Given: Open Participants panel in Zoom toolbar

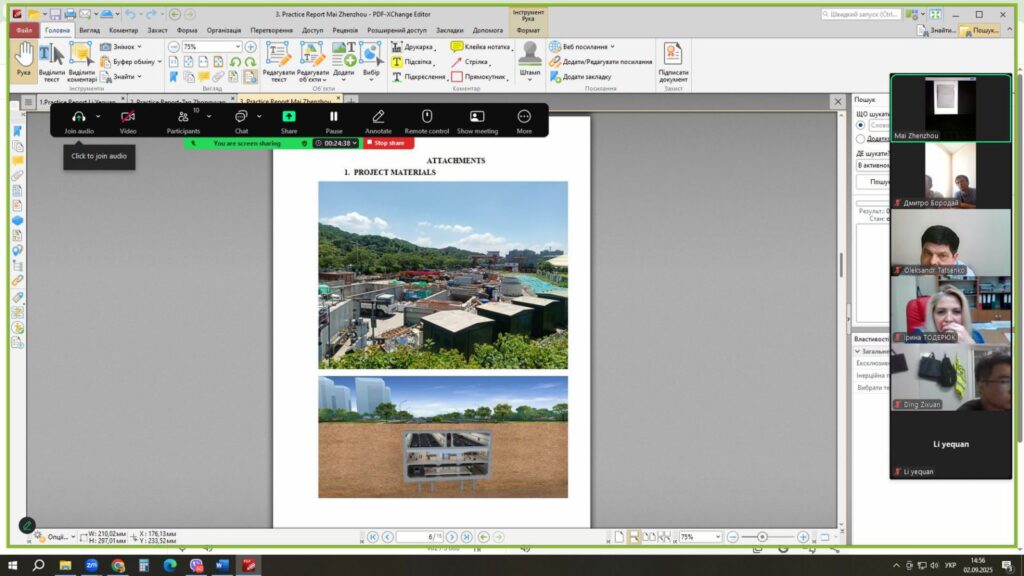Looking at the screenshot, I should (183, 121).
